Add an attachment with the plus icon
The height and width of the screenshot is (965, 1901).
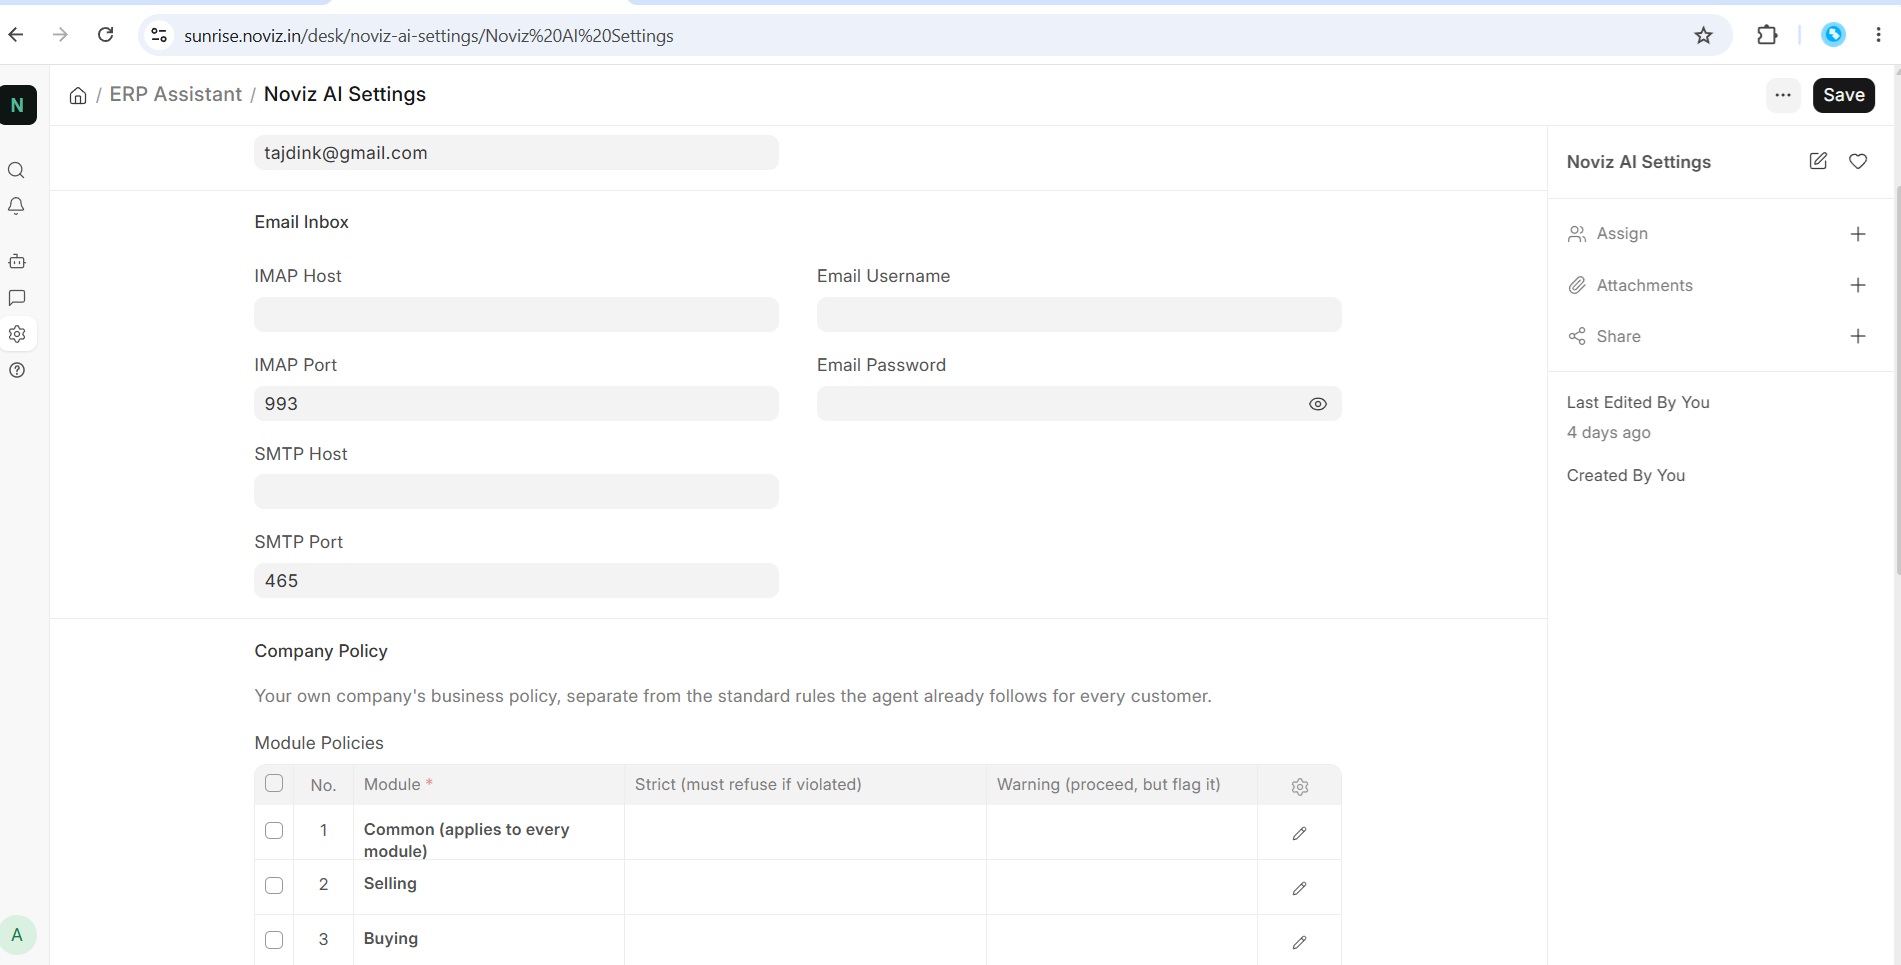tap(1858, 285)
